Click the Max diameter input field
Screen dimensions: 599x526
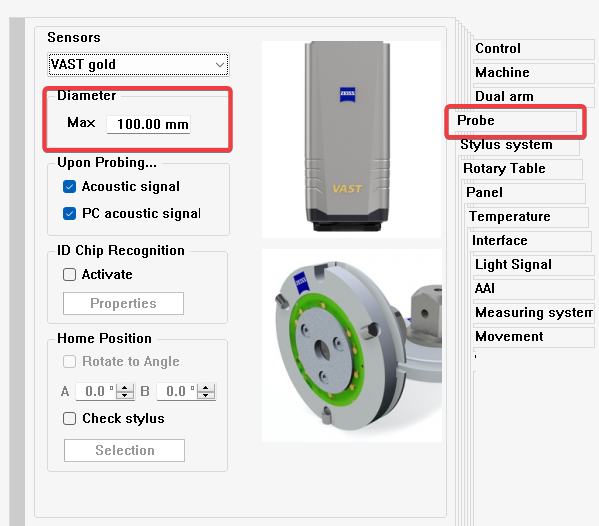coord(148,124)
